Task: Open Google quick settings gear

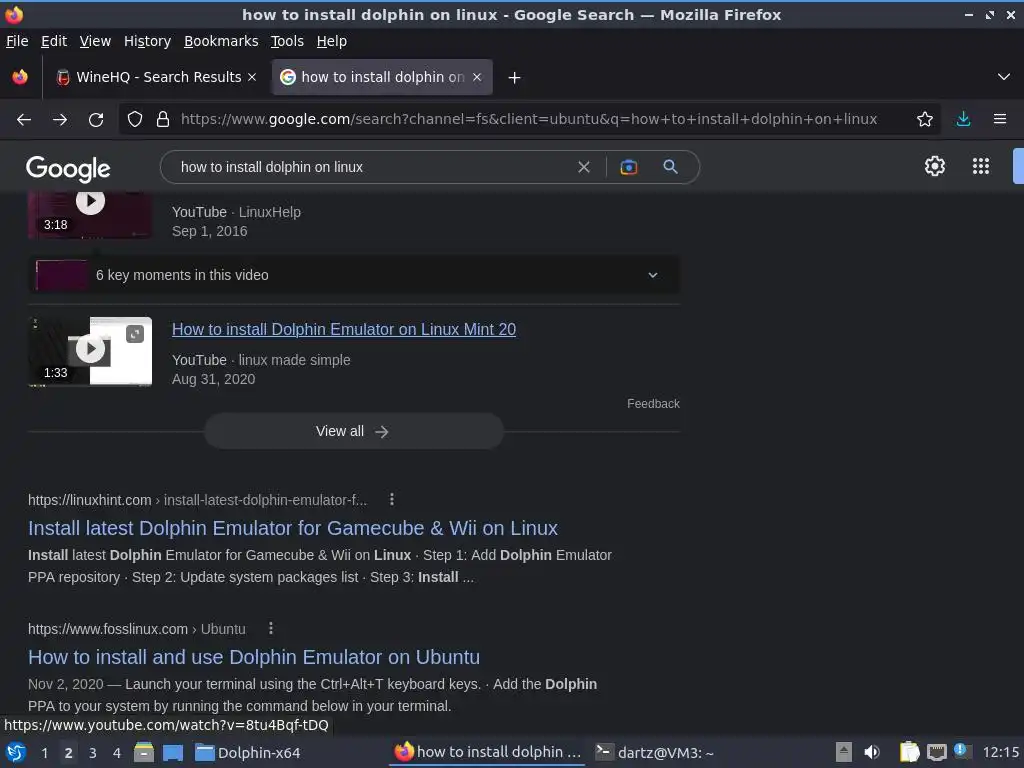Action: pos(935,167)
